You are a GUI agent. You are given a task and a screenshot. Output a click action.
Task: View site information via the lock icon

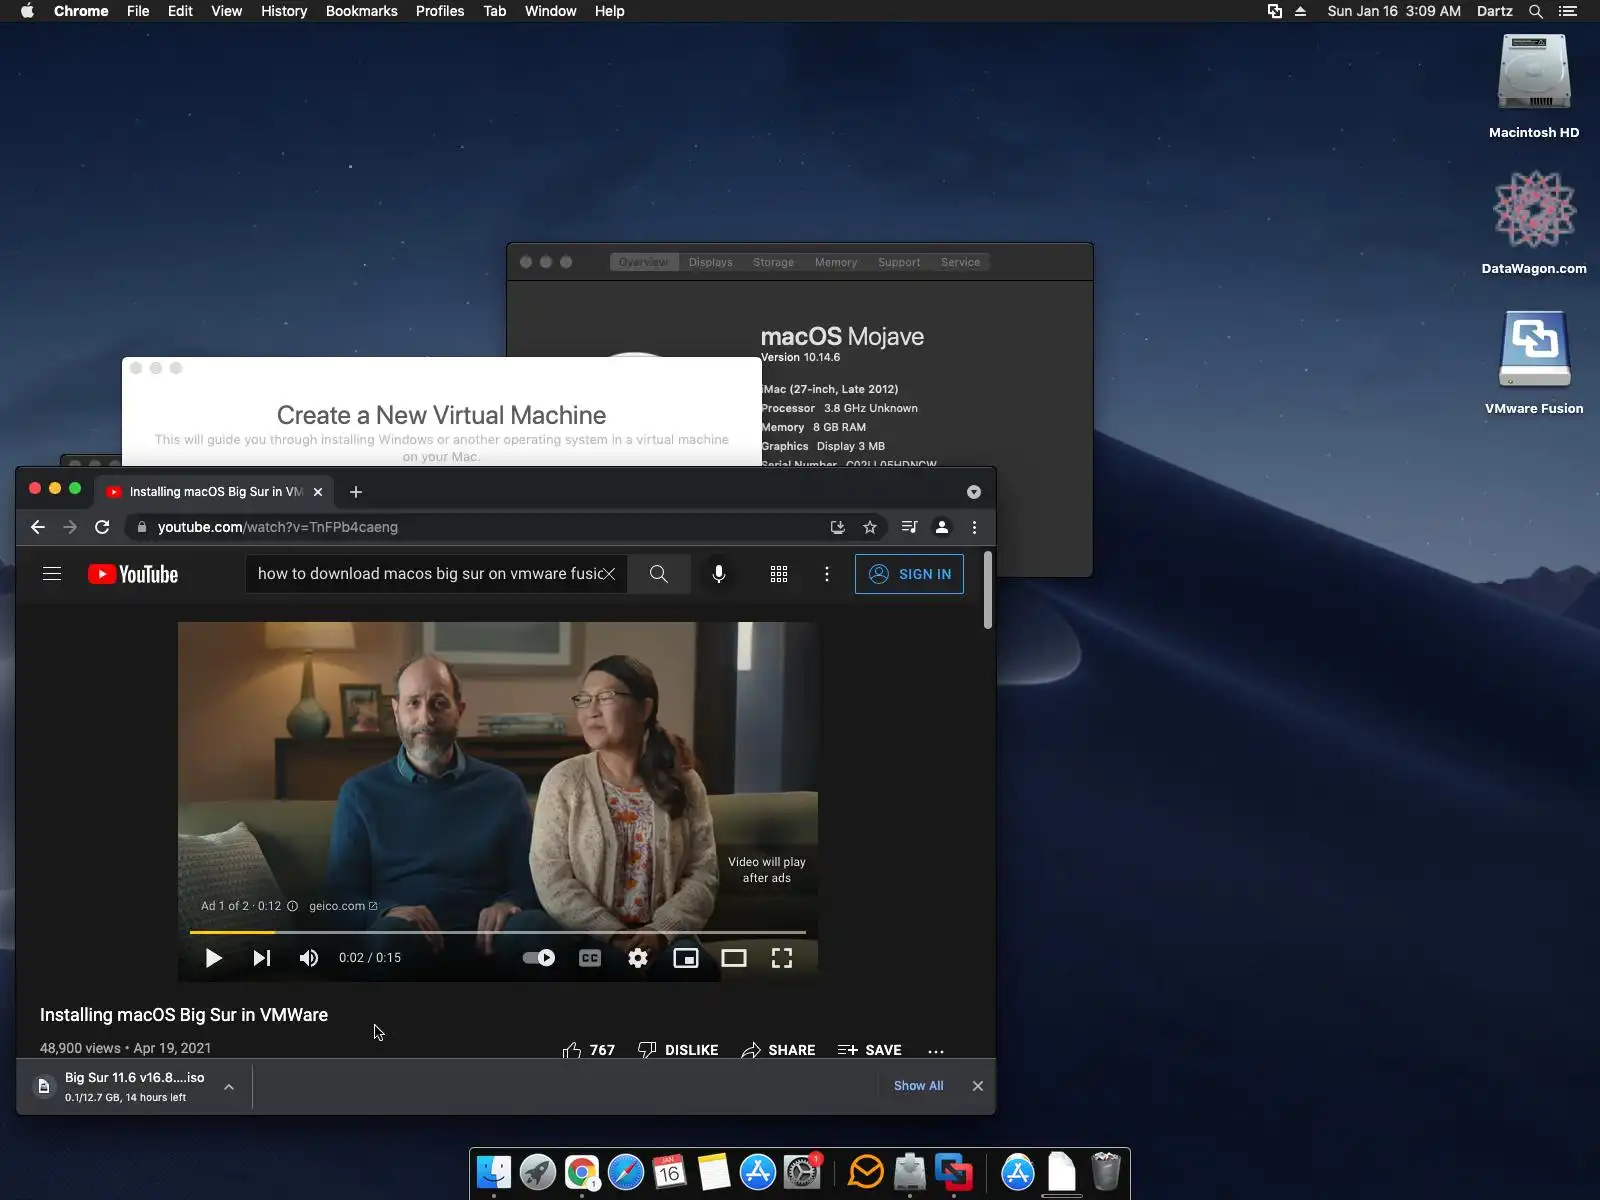142,527
